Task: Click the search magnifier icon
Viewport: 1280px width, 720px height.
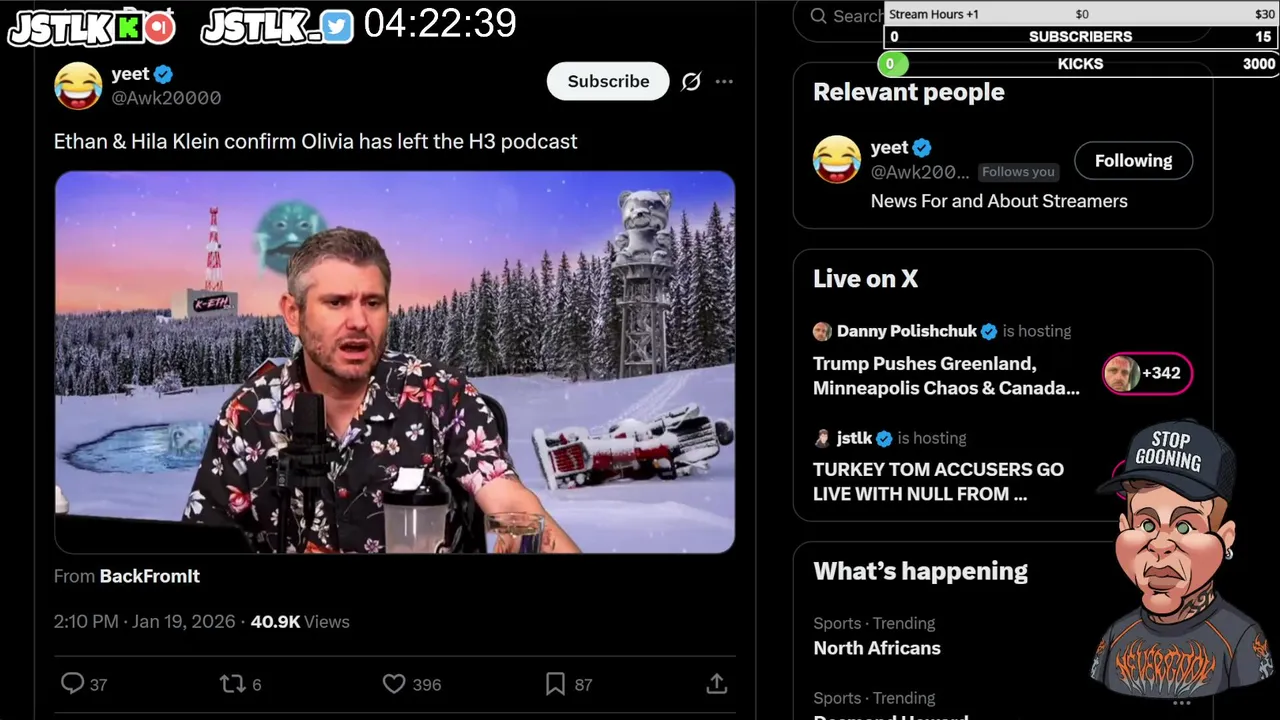Action: (819, 16)
